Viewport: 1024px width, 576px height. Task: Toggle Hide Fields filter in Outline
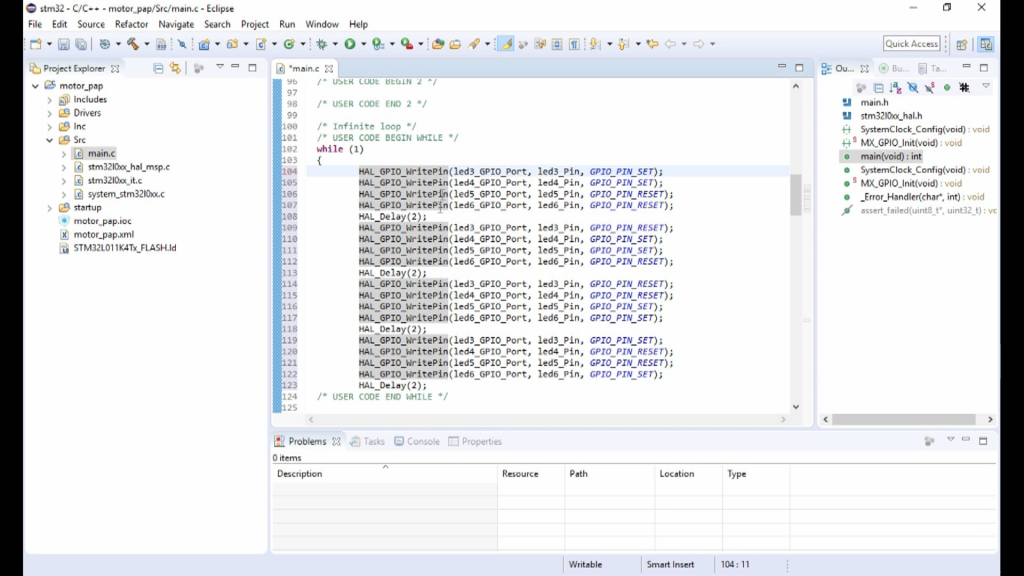coord(913,88)
